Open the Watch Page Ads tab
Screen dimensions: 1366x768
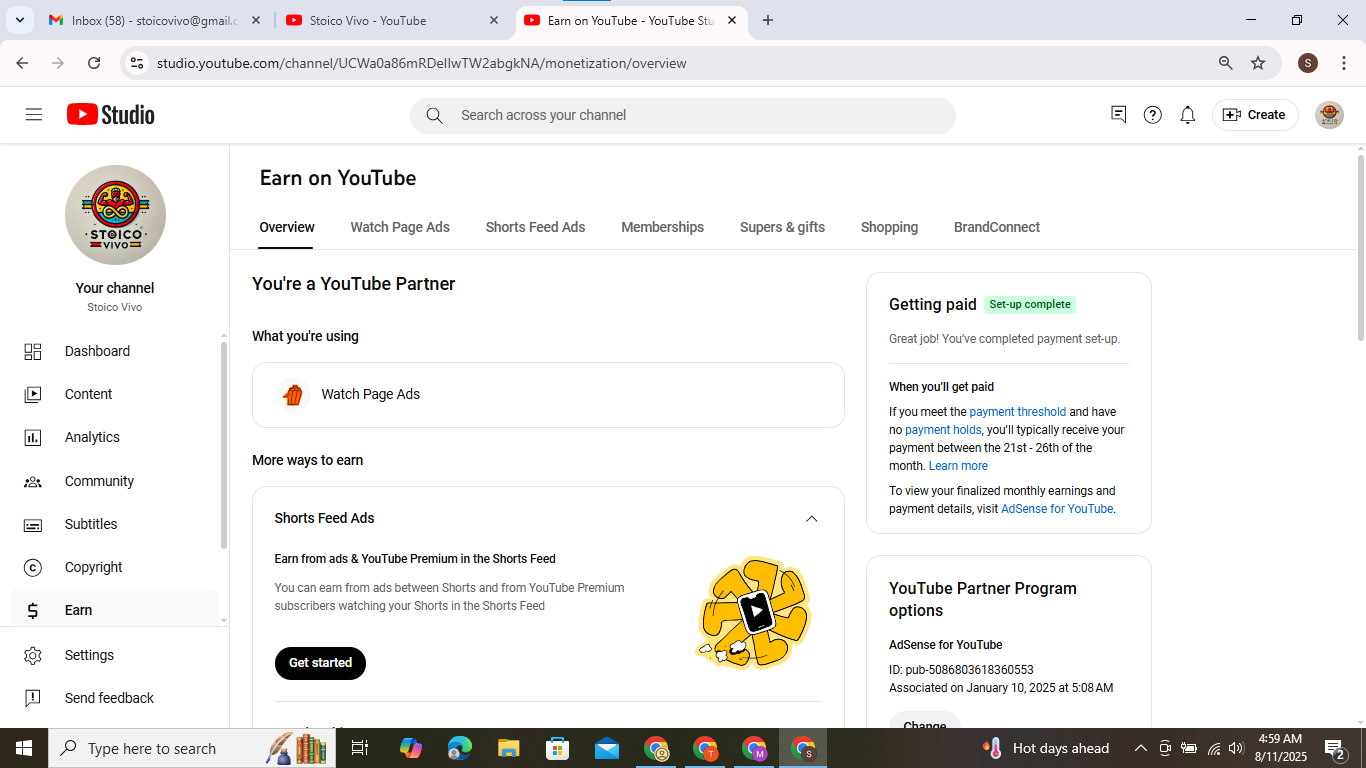pyautogui.click(x=400, y=227)
